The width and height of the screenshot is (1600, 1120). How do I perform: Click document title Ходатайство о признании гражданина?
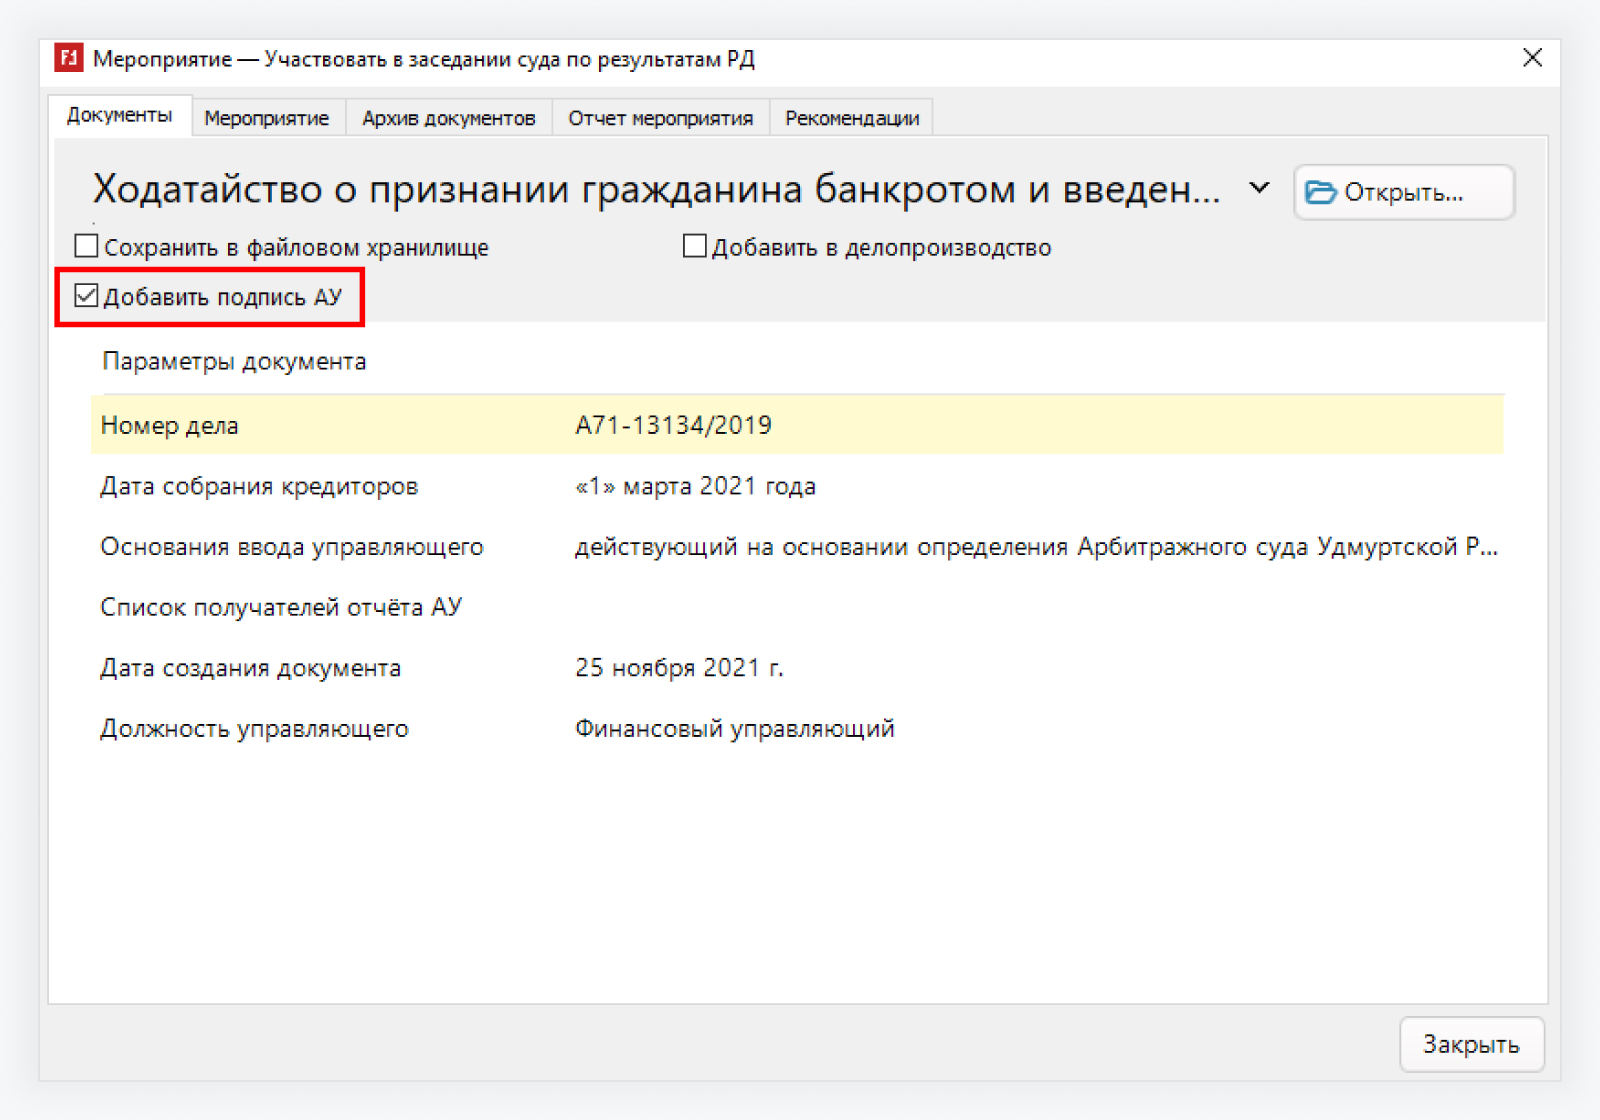(656, 188)
